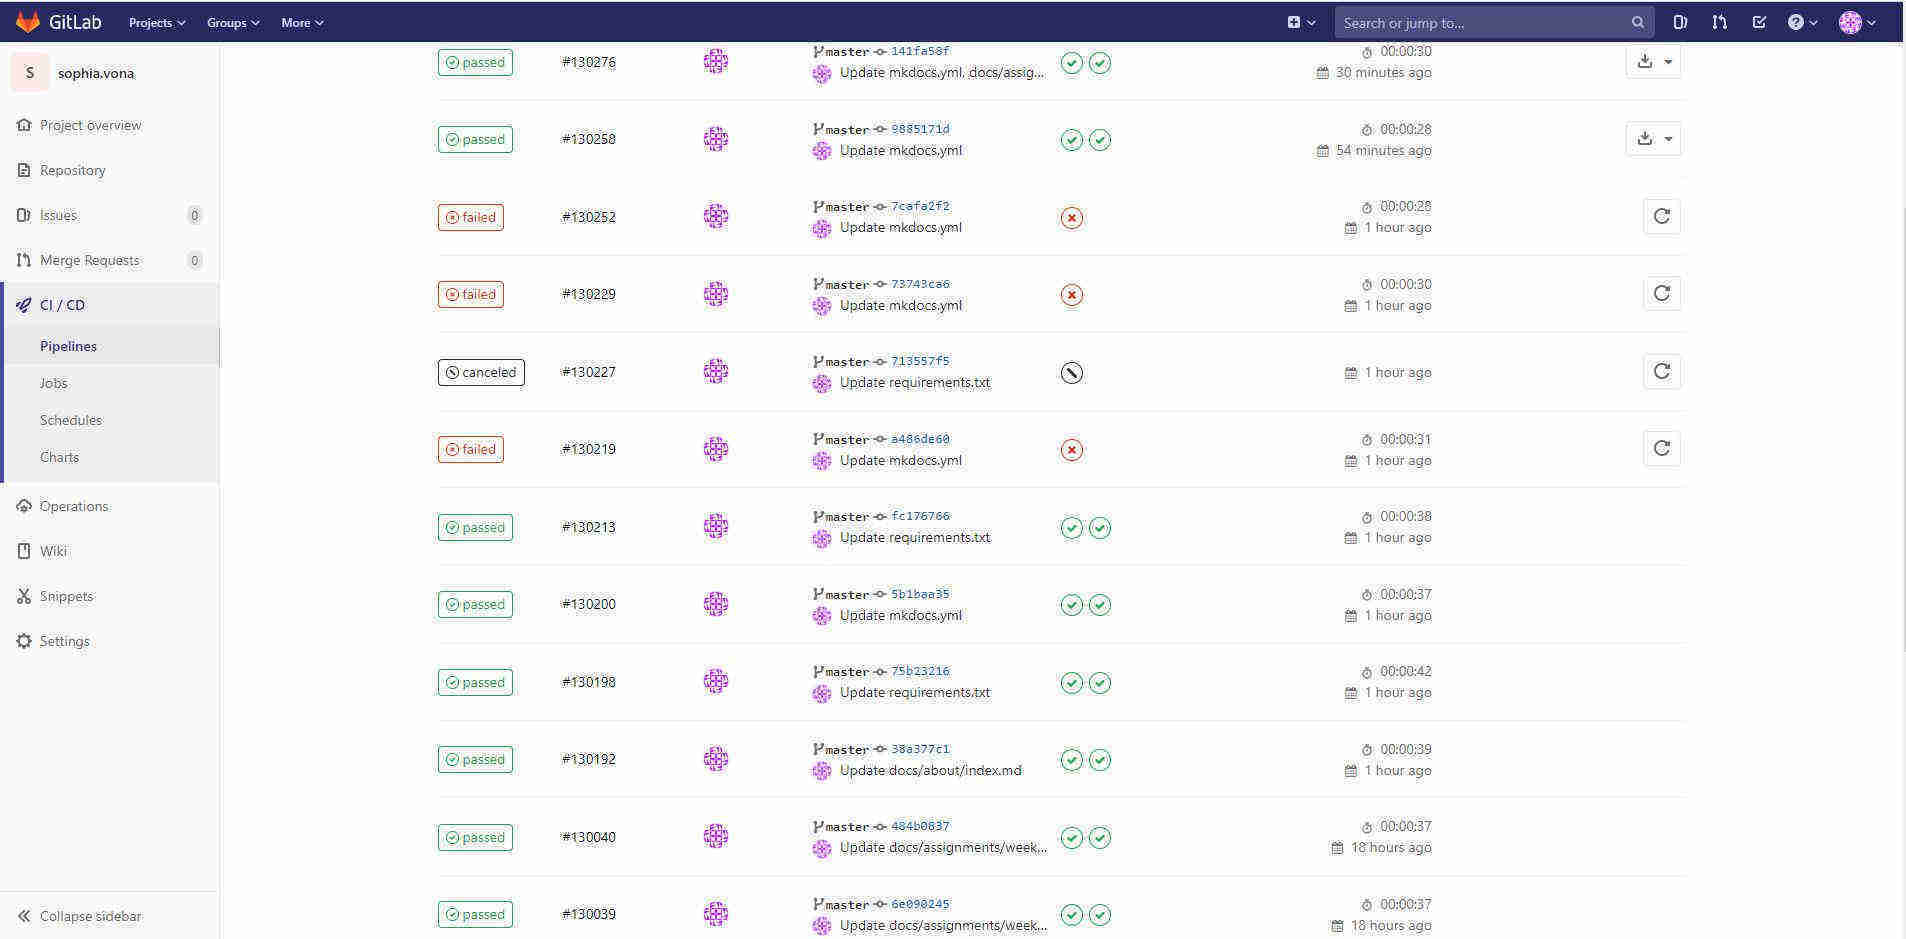Image resolution: width=1906 pixels, height=939 pixels.
Task: Open commit message 'Update docs/about/index.md'
Action: tap(931, 770)
